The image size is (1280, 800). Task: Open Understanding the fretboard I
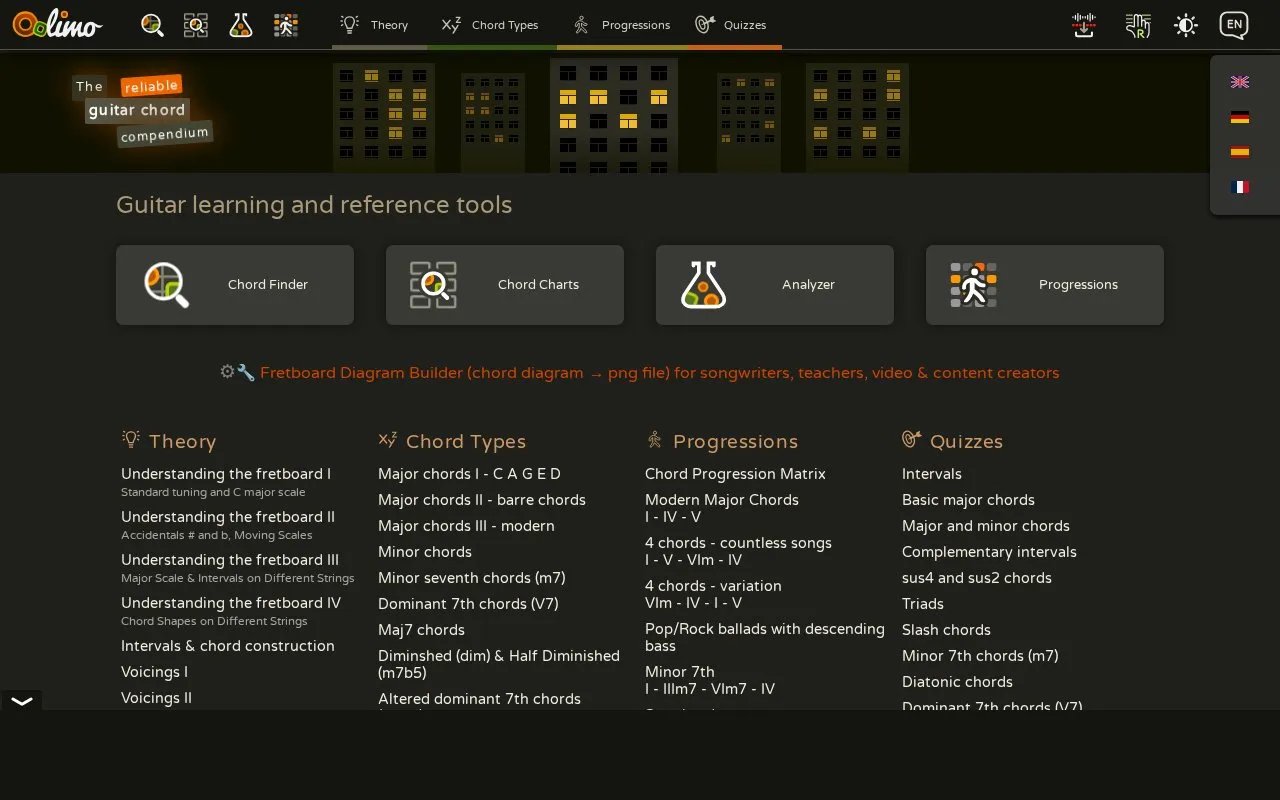coord(226,474)
